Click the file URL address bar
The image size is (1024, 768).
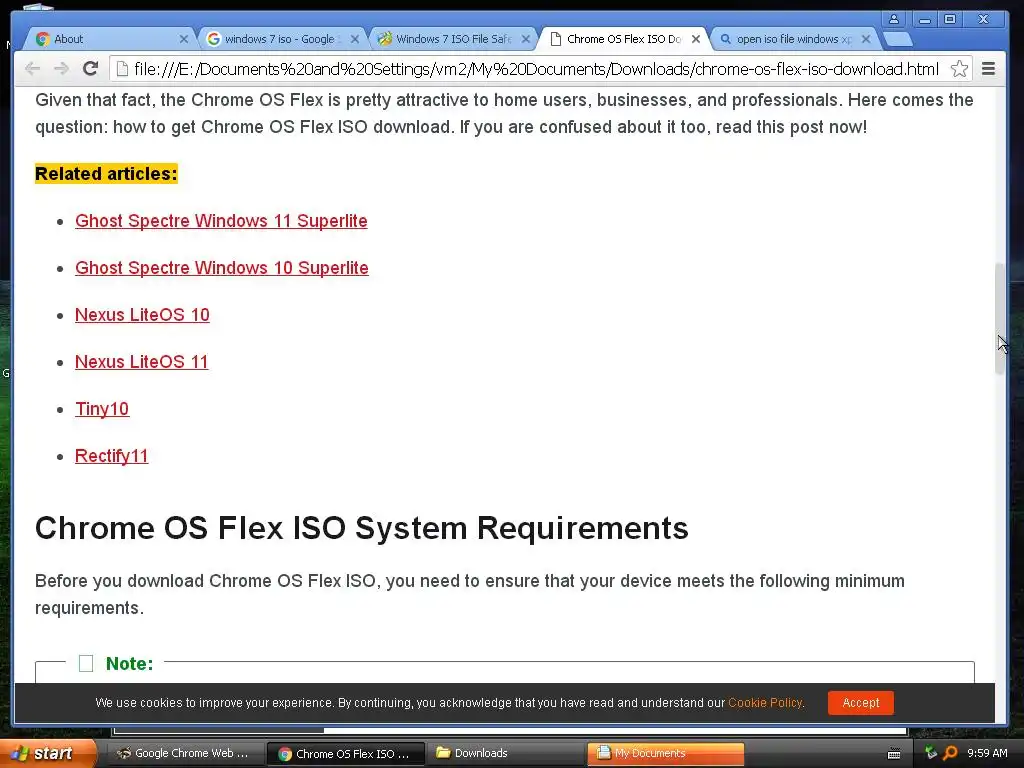click(x=536, y=69)
